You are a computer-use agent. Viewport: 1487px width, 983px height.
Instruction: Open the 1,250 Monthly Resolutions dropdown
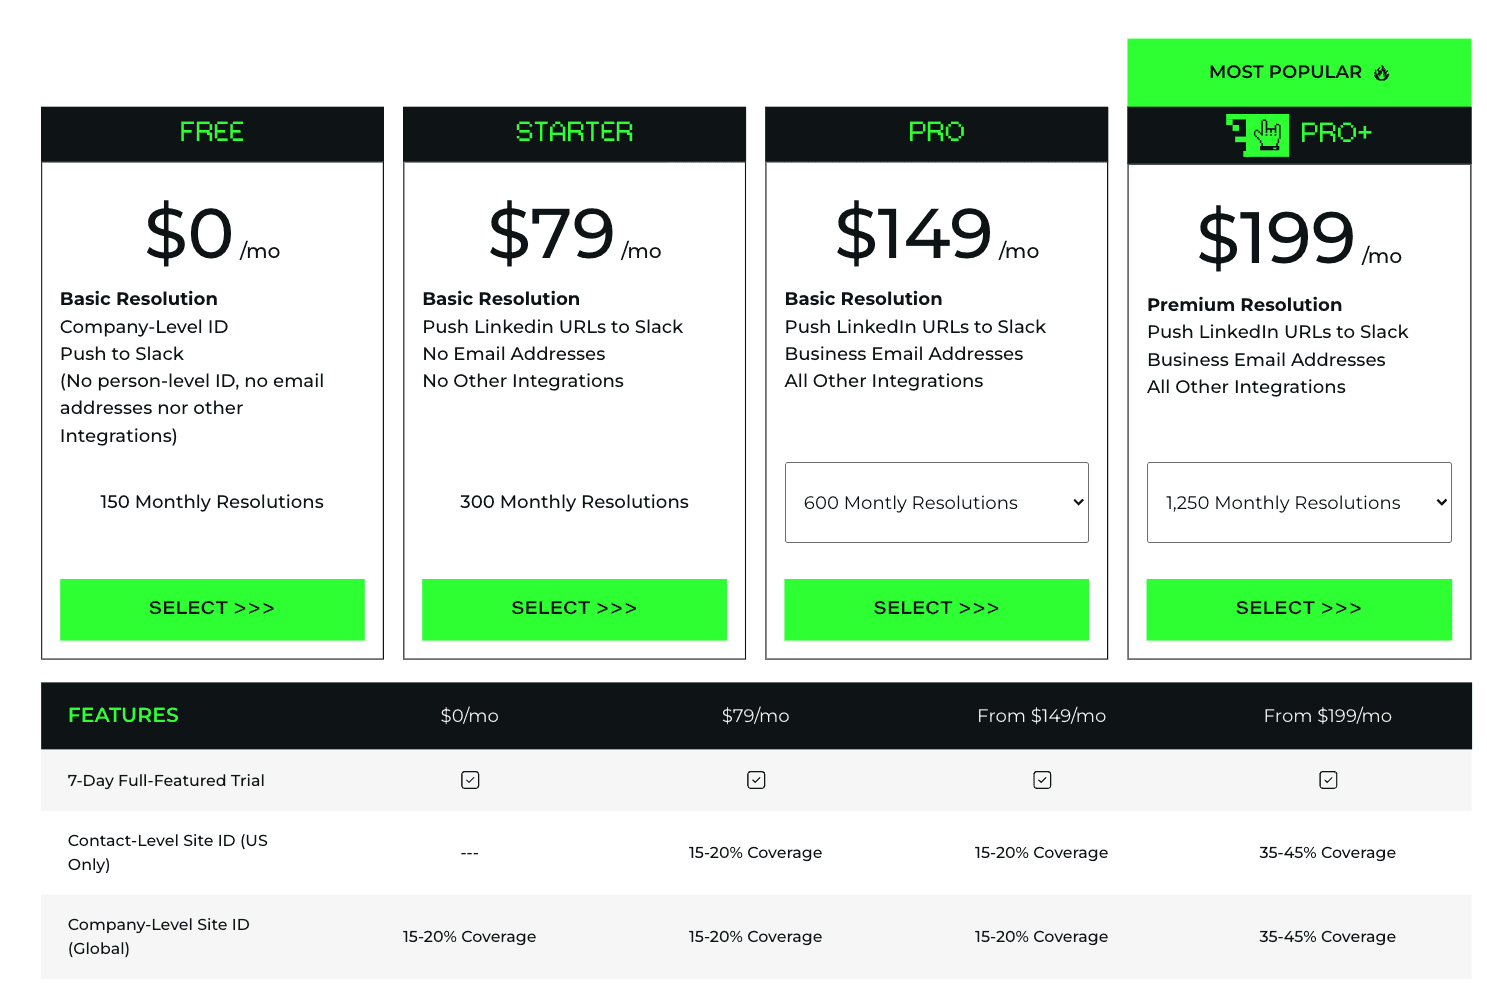1298,502
